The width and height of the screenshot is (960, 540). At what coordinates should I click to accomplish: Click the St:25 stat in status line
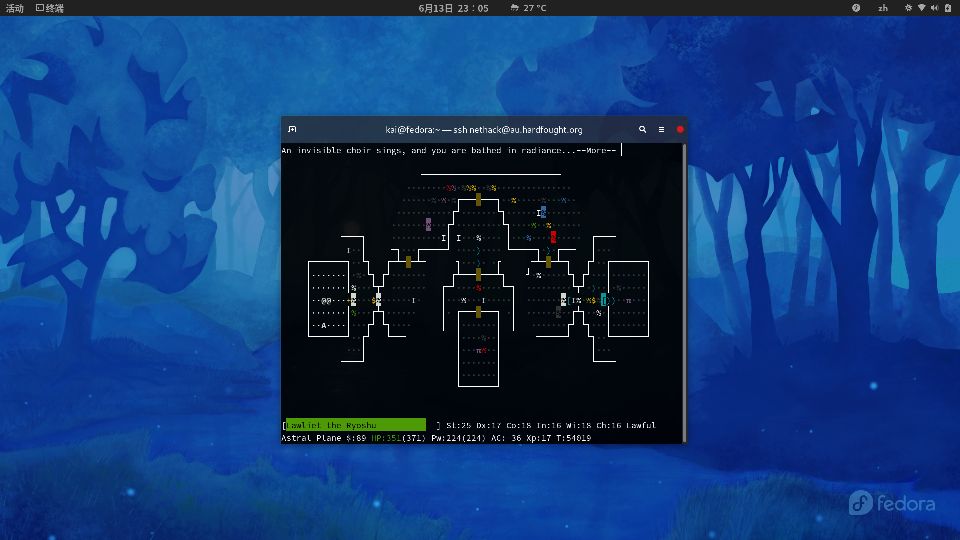[x=459, y=425]
